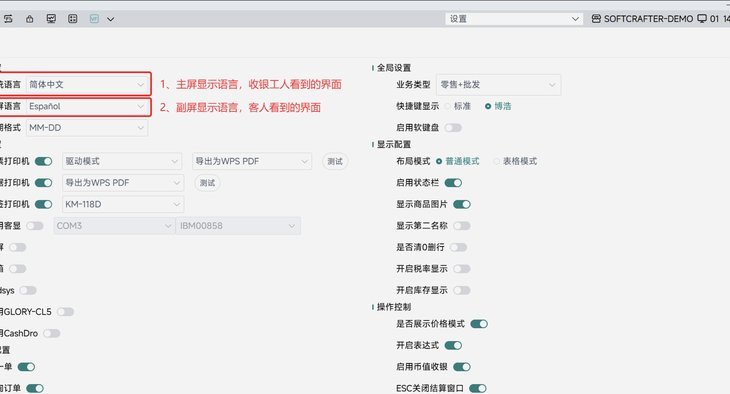The width and height of the screenshot is (730, 394).
Task: Enable the 启用软键盘 switch
Action: (x=453, y=128)
